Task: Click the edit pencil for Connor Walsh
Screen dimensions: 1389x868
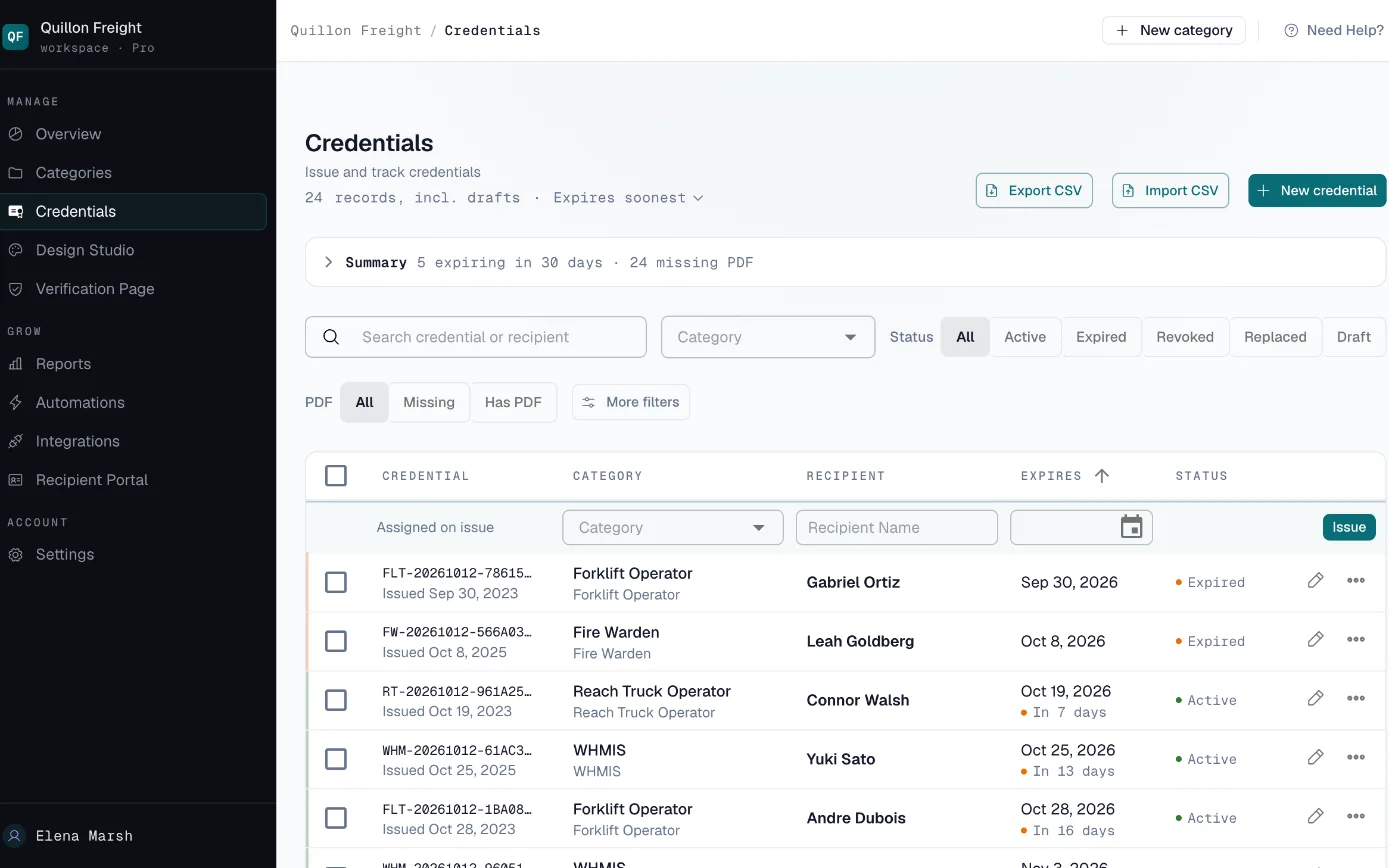Action: pos(1315,699)
